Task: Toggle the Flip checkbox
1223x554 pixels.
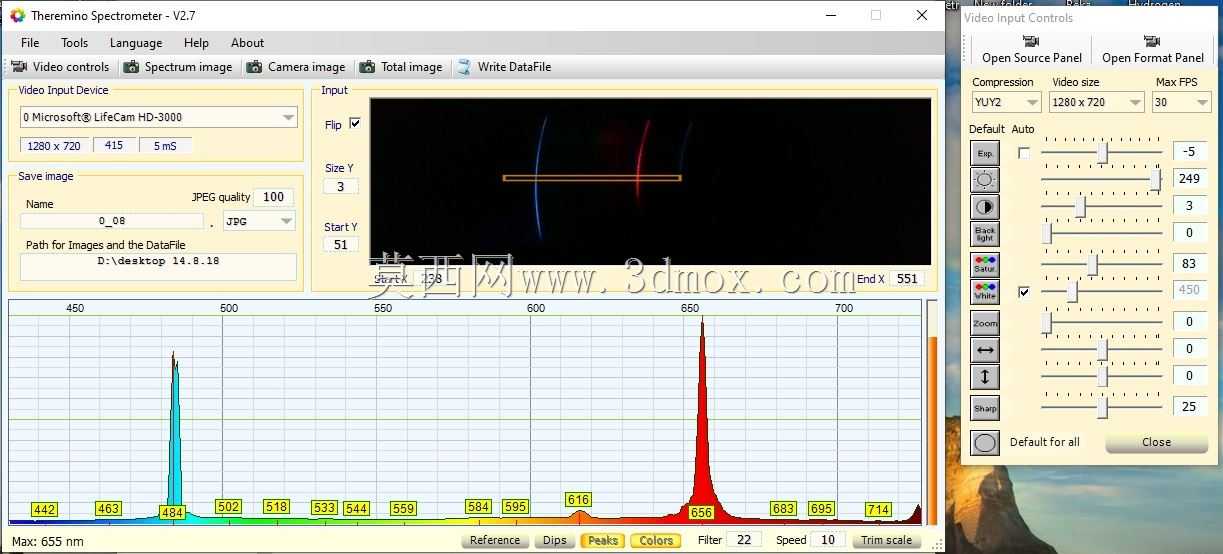Action: pos(354,124)
